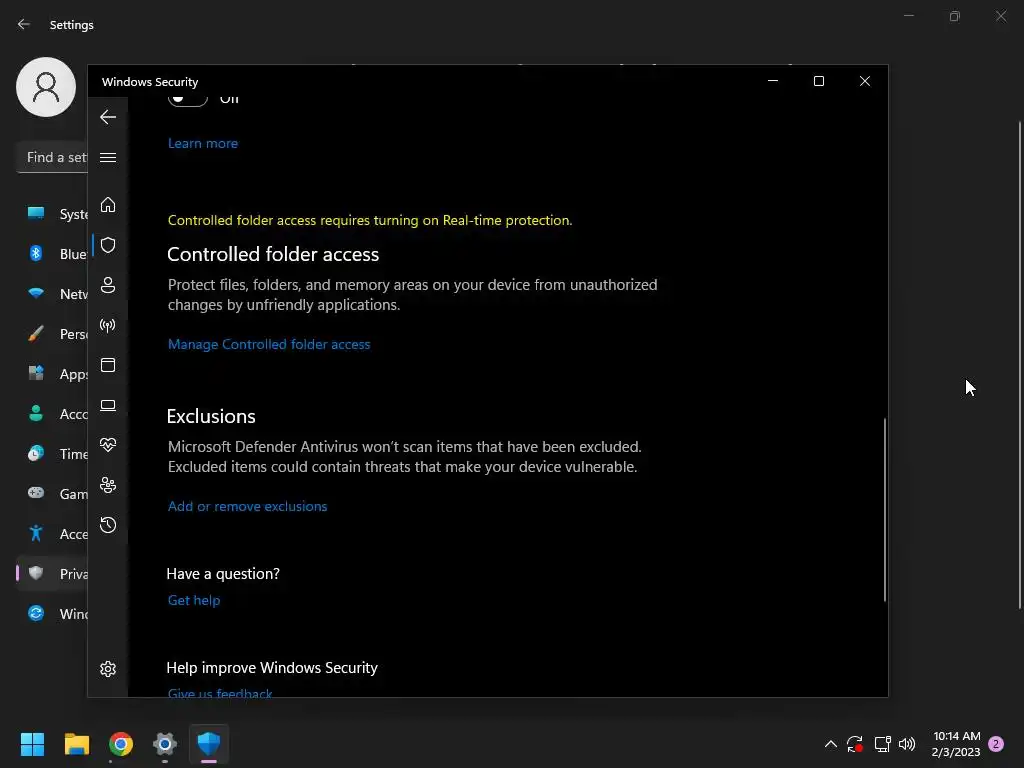Open Home in Windows Security sidebar
This screenshot has width=1024, height=768.
pyautogui.click(x=108, y=205)
